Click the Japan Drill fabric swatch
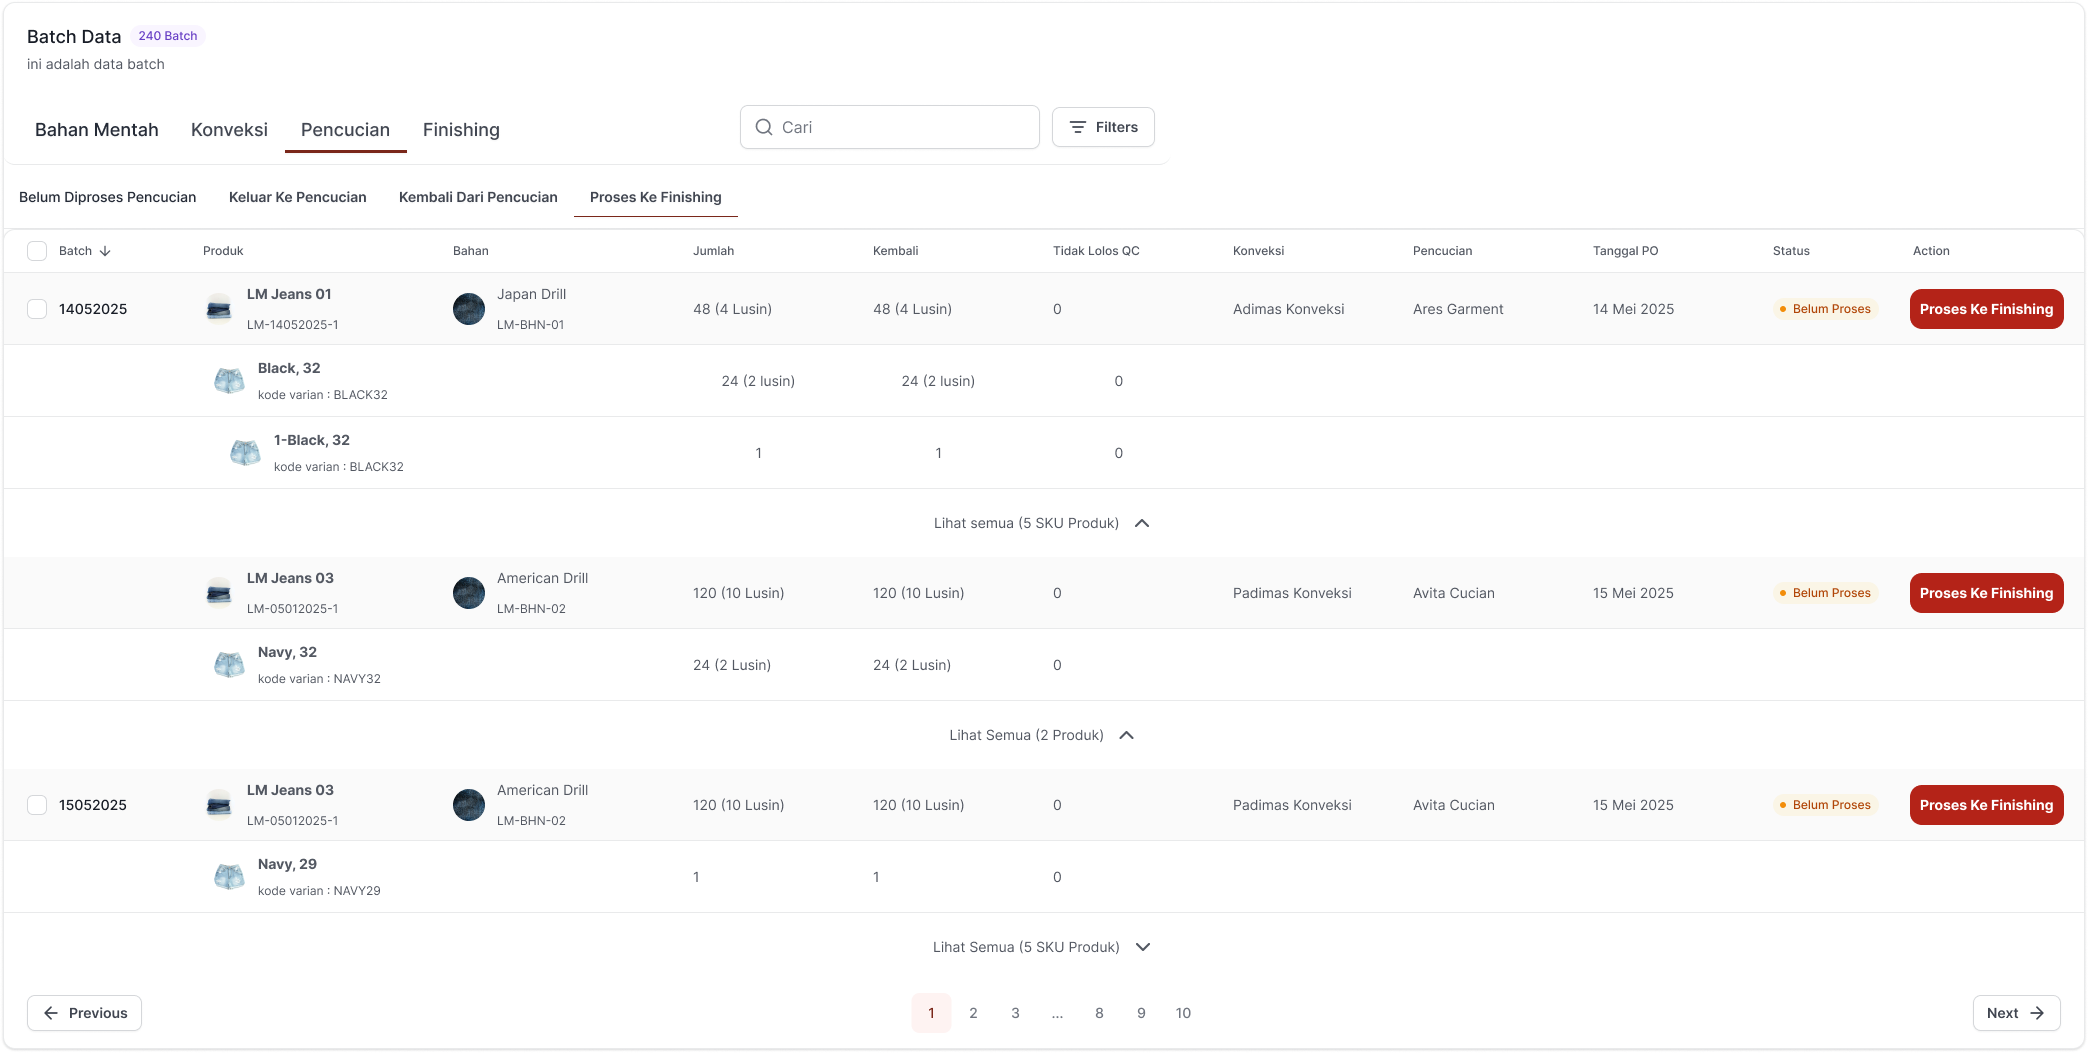Screen dimensions: 2088x1053 469,309
